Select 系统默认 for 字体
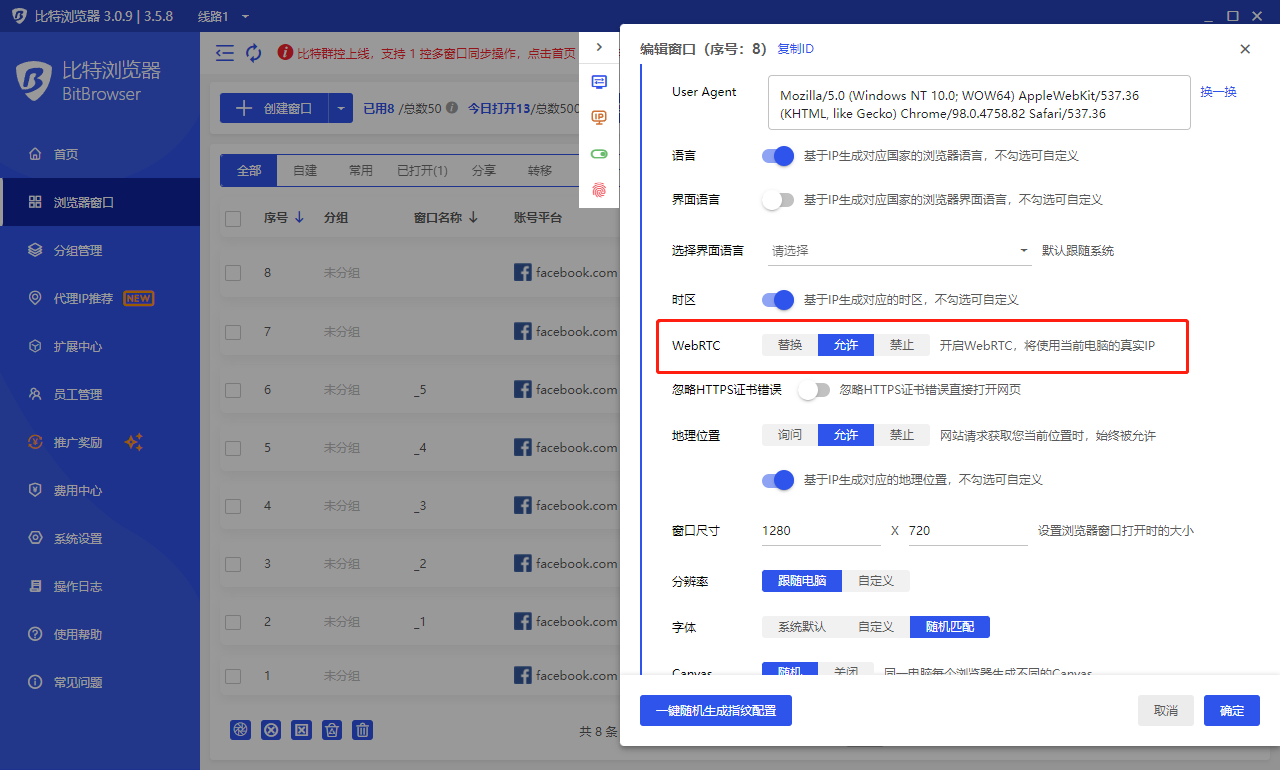The width and height of the screenshot is (1280, 770). click(x=802, y=627)
